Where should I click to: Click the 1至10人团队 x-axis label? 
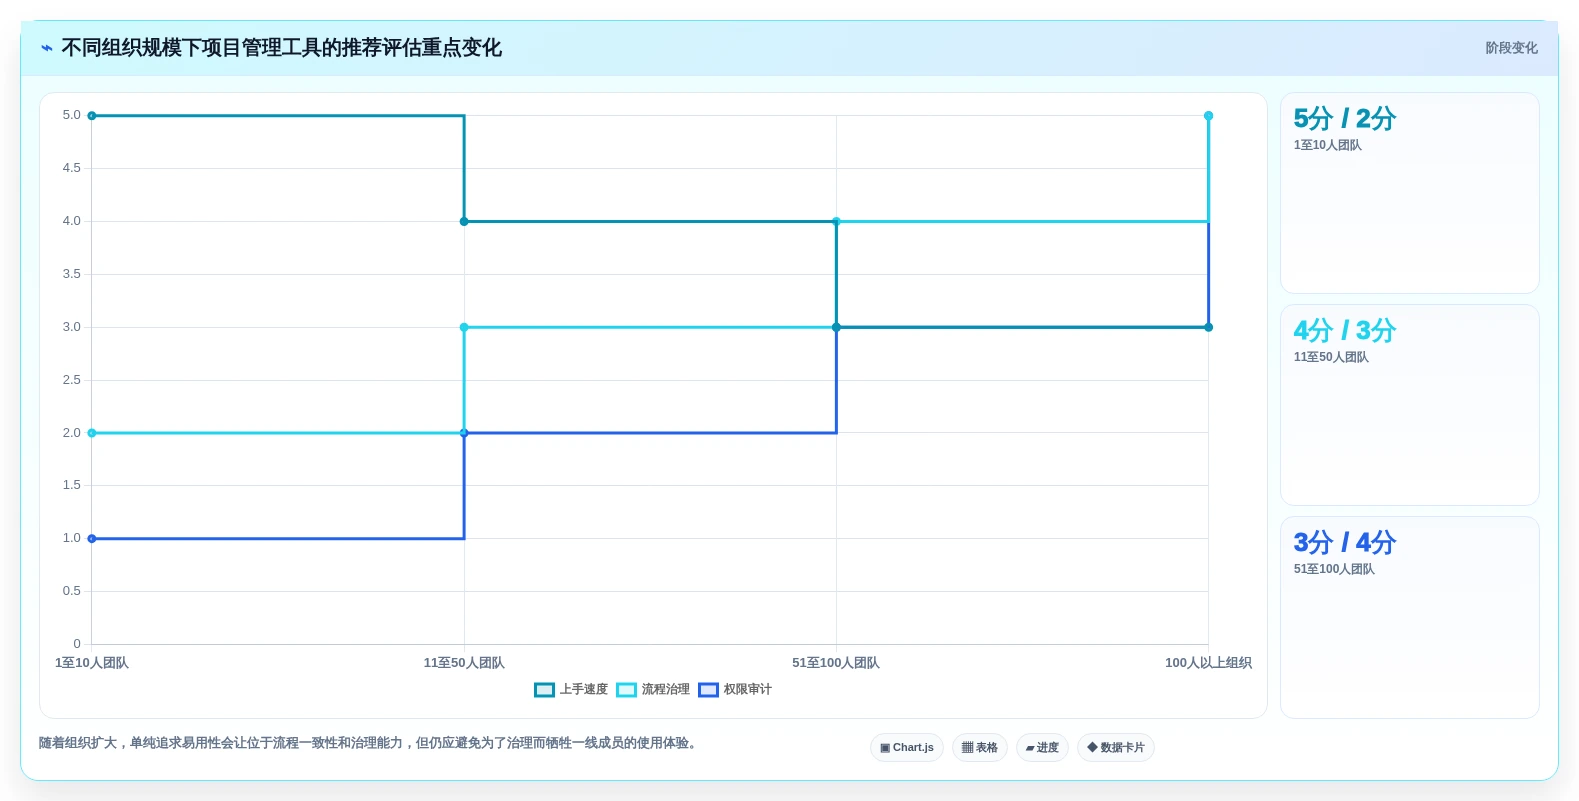pyautogui.click(x=92, y=663)
